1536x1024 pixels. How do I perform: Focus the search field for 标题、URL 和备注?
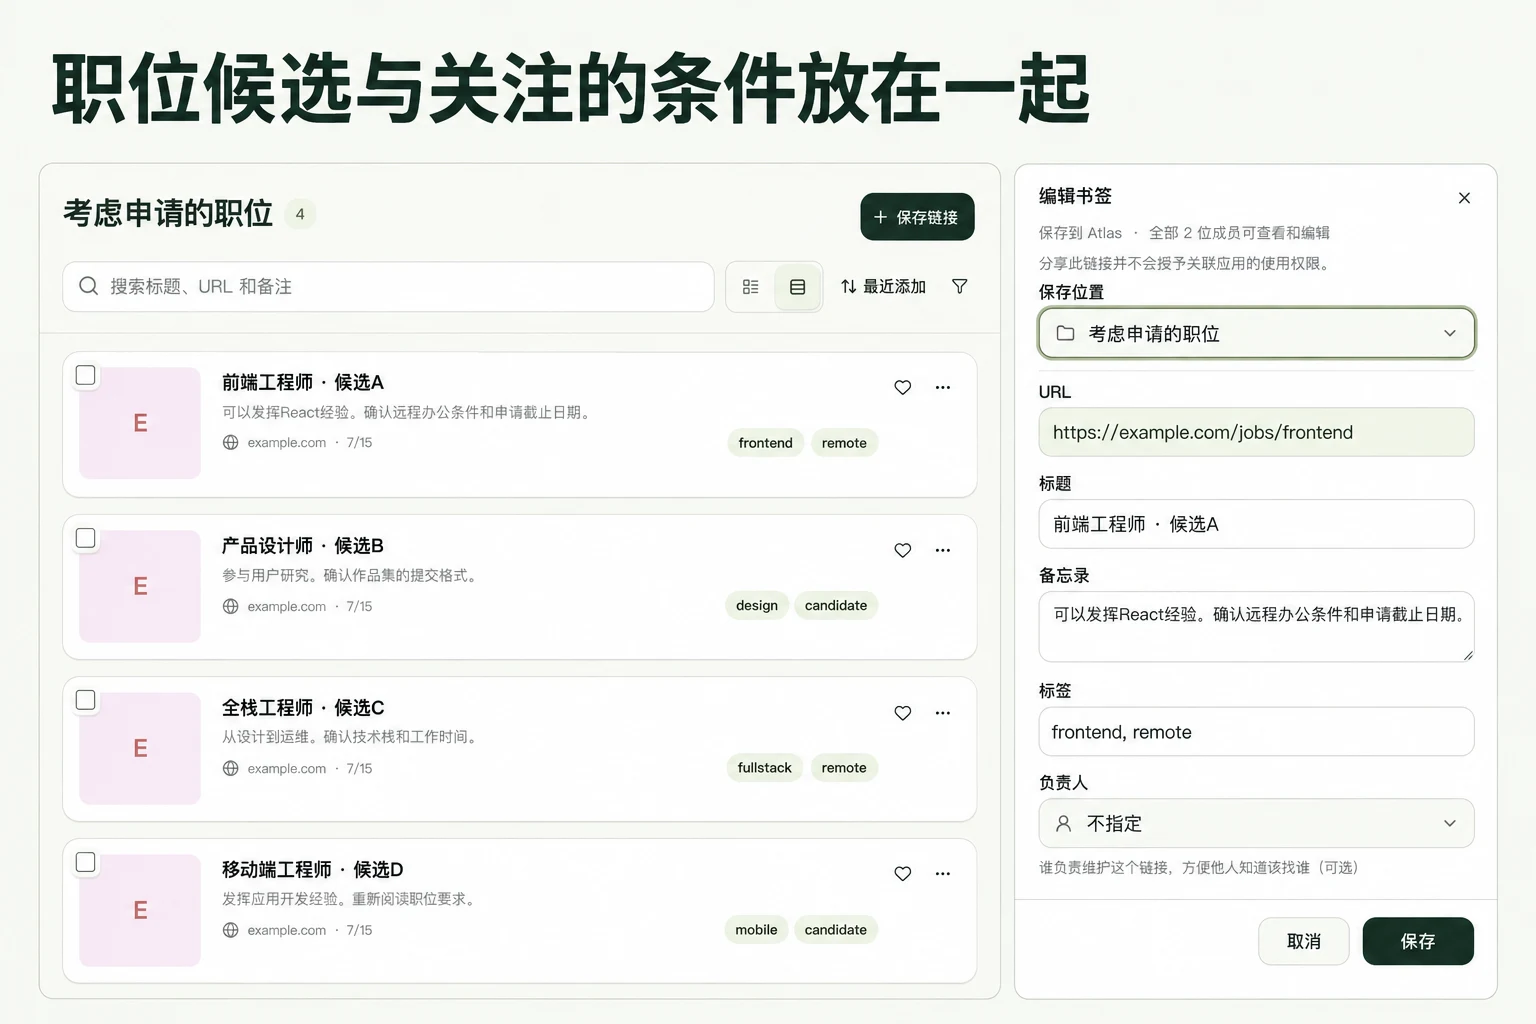388,287
